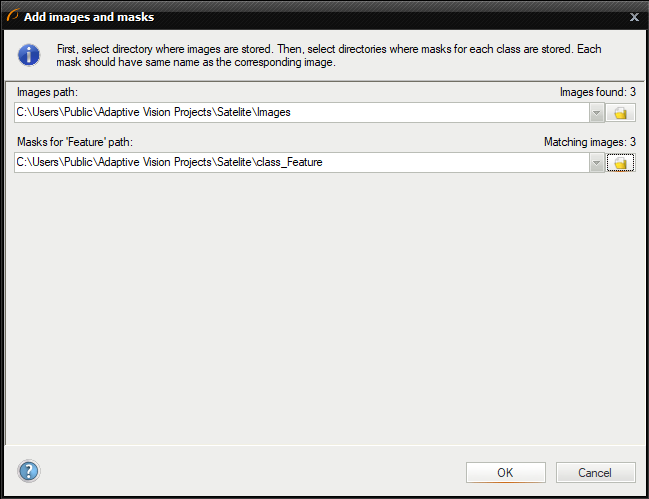
Task: Confirm with the OK button
Action: click(505, 473)
